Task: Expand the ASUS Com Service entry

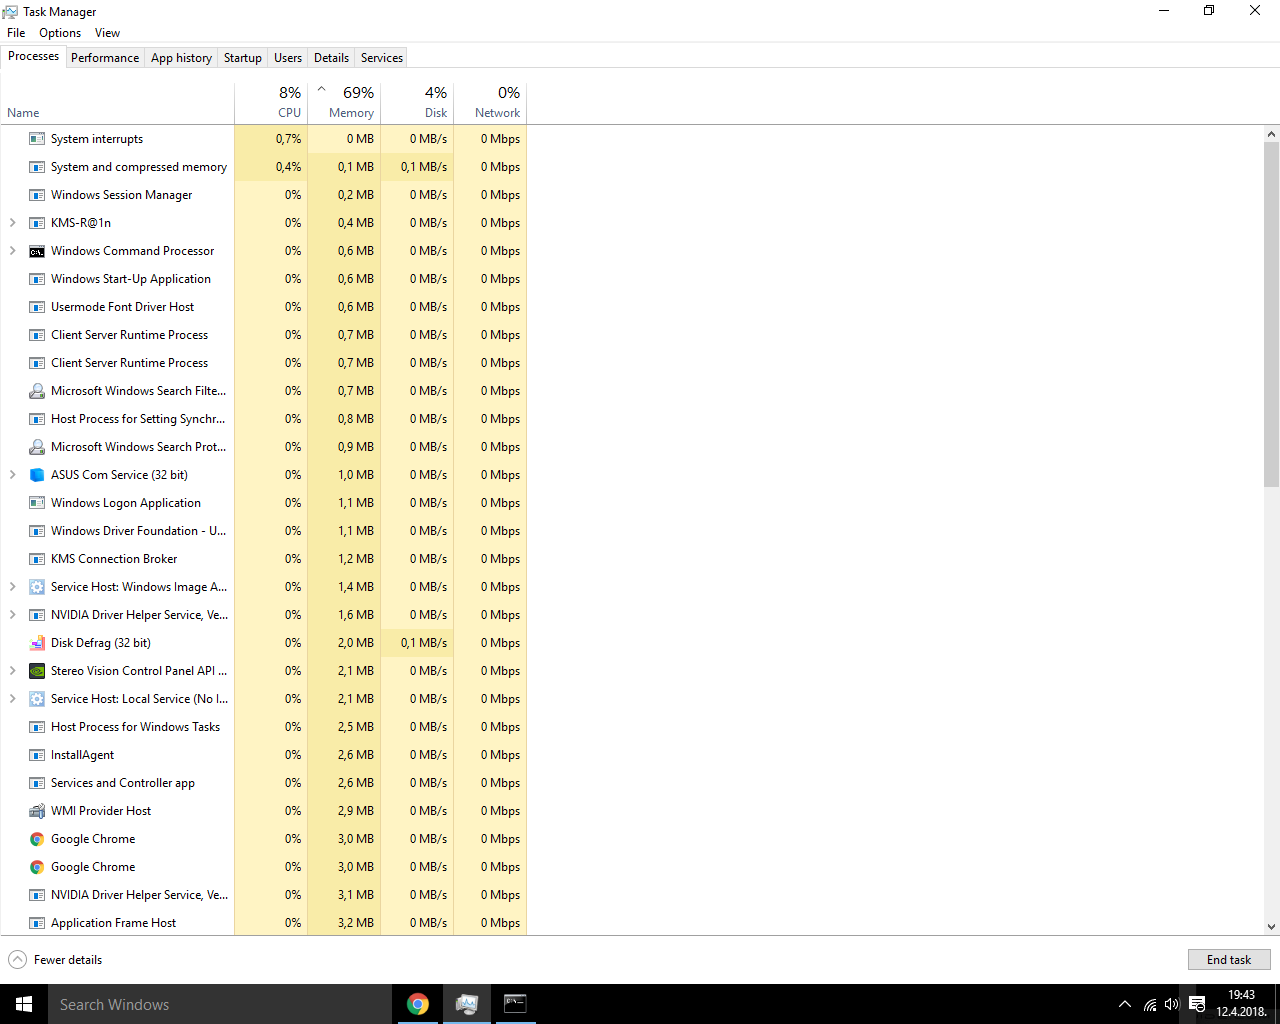Action: tap(13, 475)
